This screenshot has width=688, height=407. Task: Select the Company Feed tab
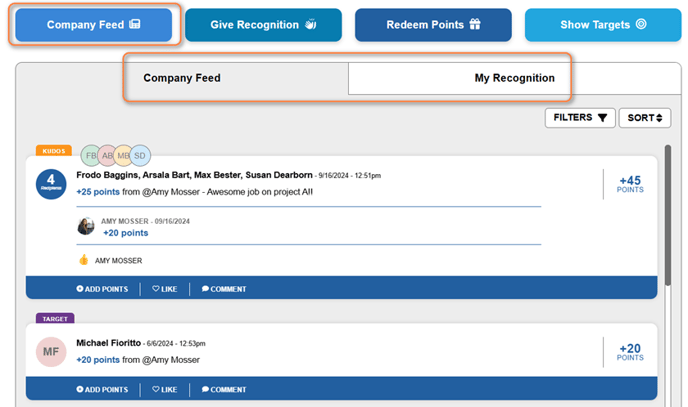[182, 77]
